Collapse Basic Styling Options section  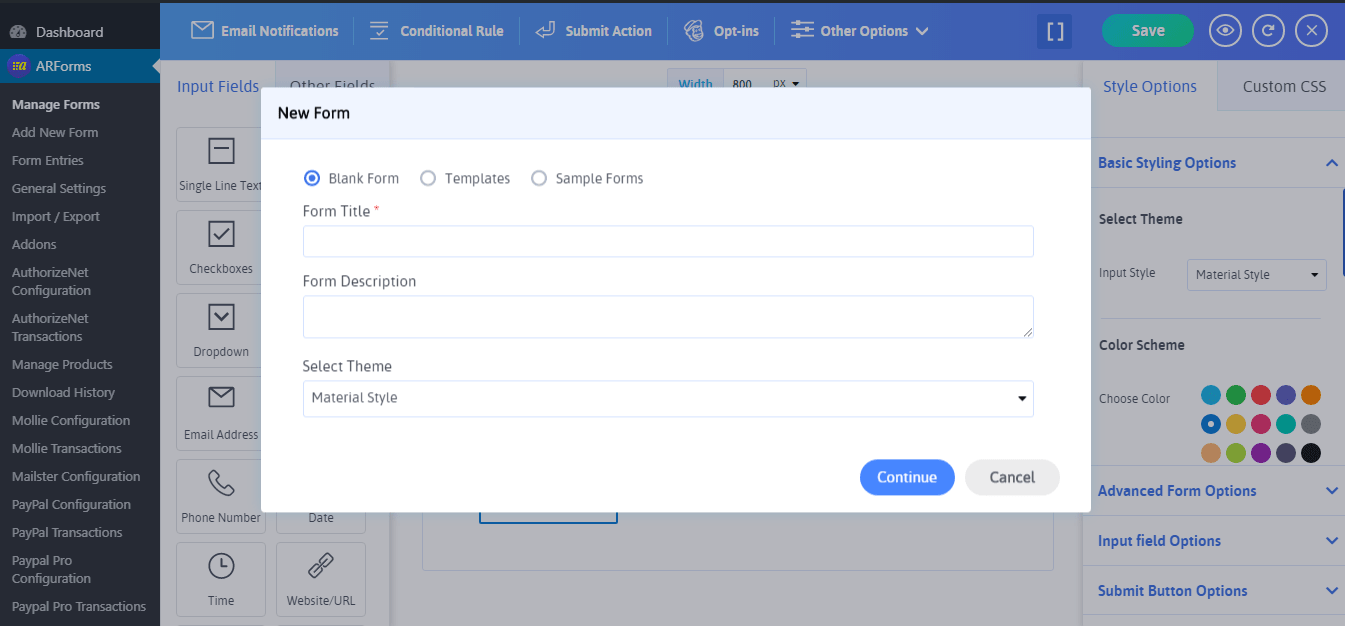tap(1331, 163)
